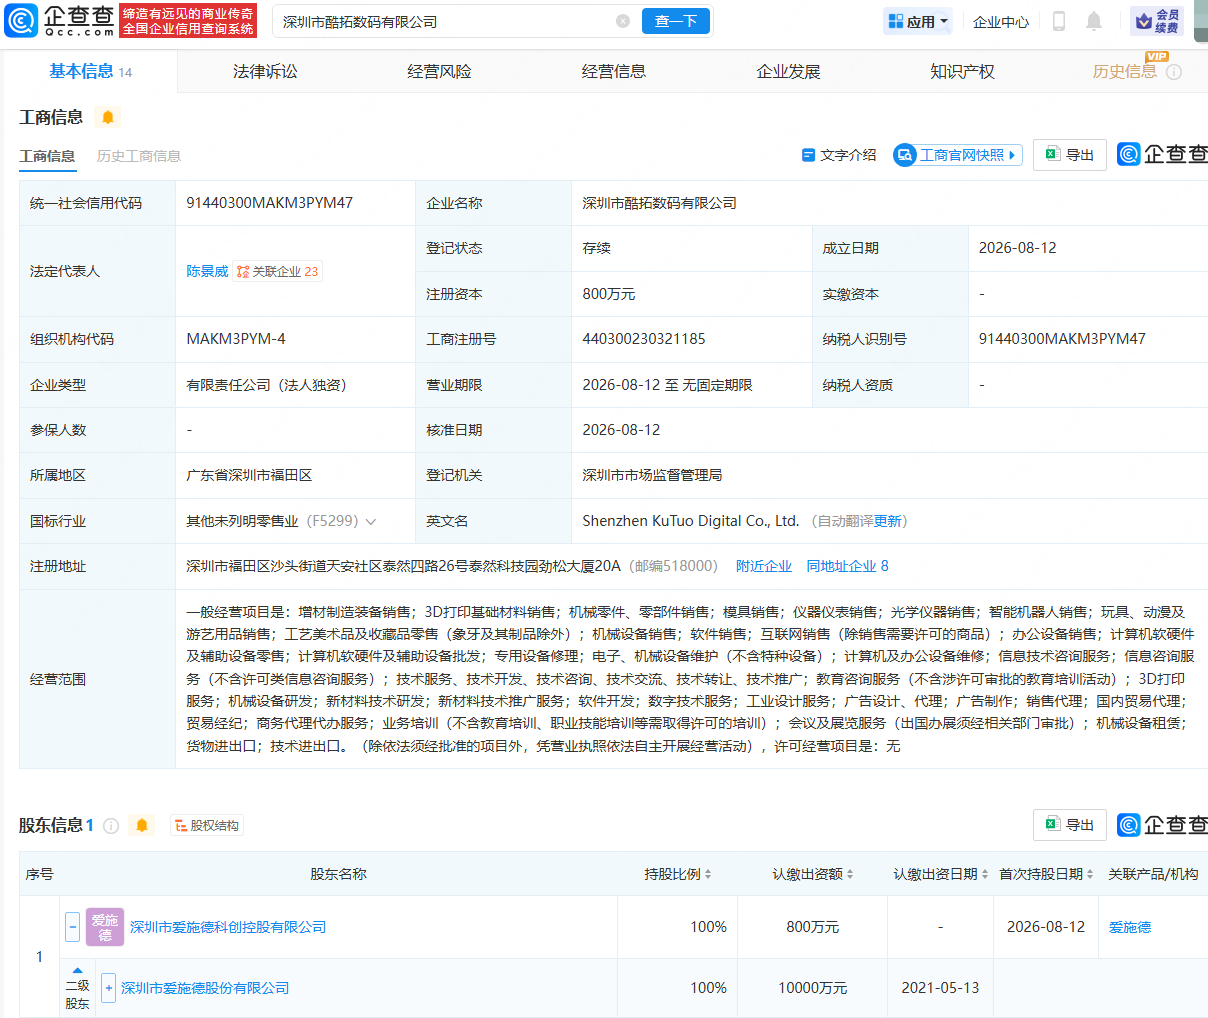The width and height of the screenshot is (1208, 1018).
Task: Open 股权结构 button
Action: pos(207,825)
